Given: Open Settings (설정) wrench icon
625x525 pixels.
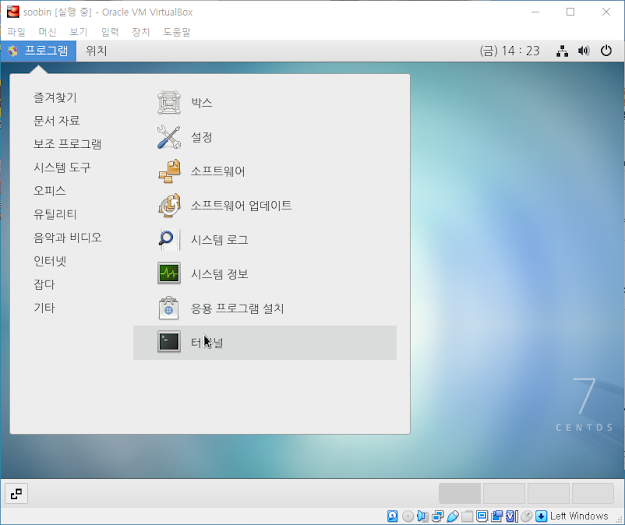Looking at the screenshot, I should point(169,137).
